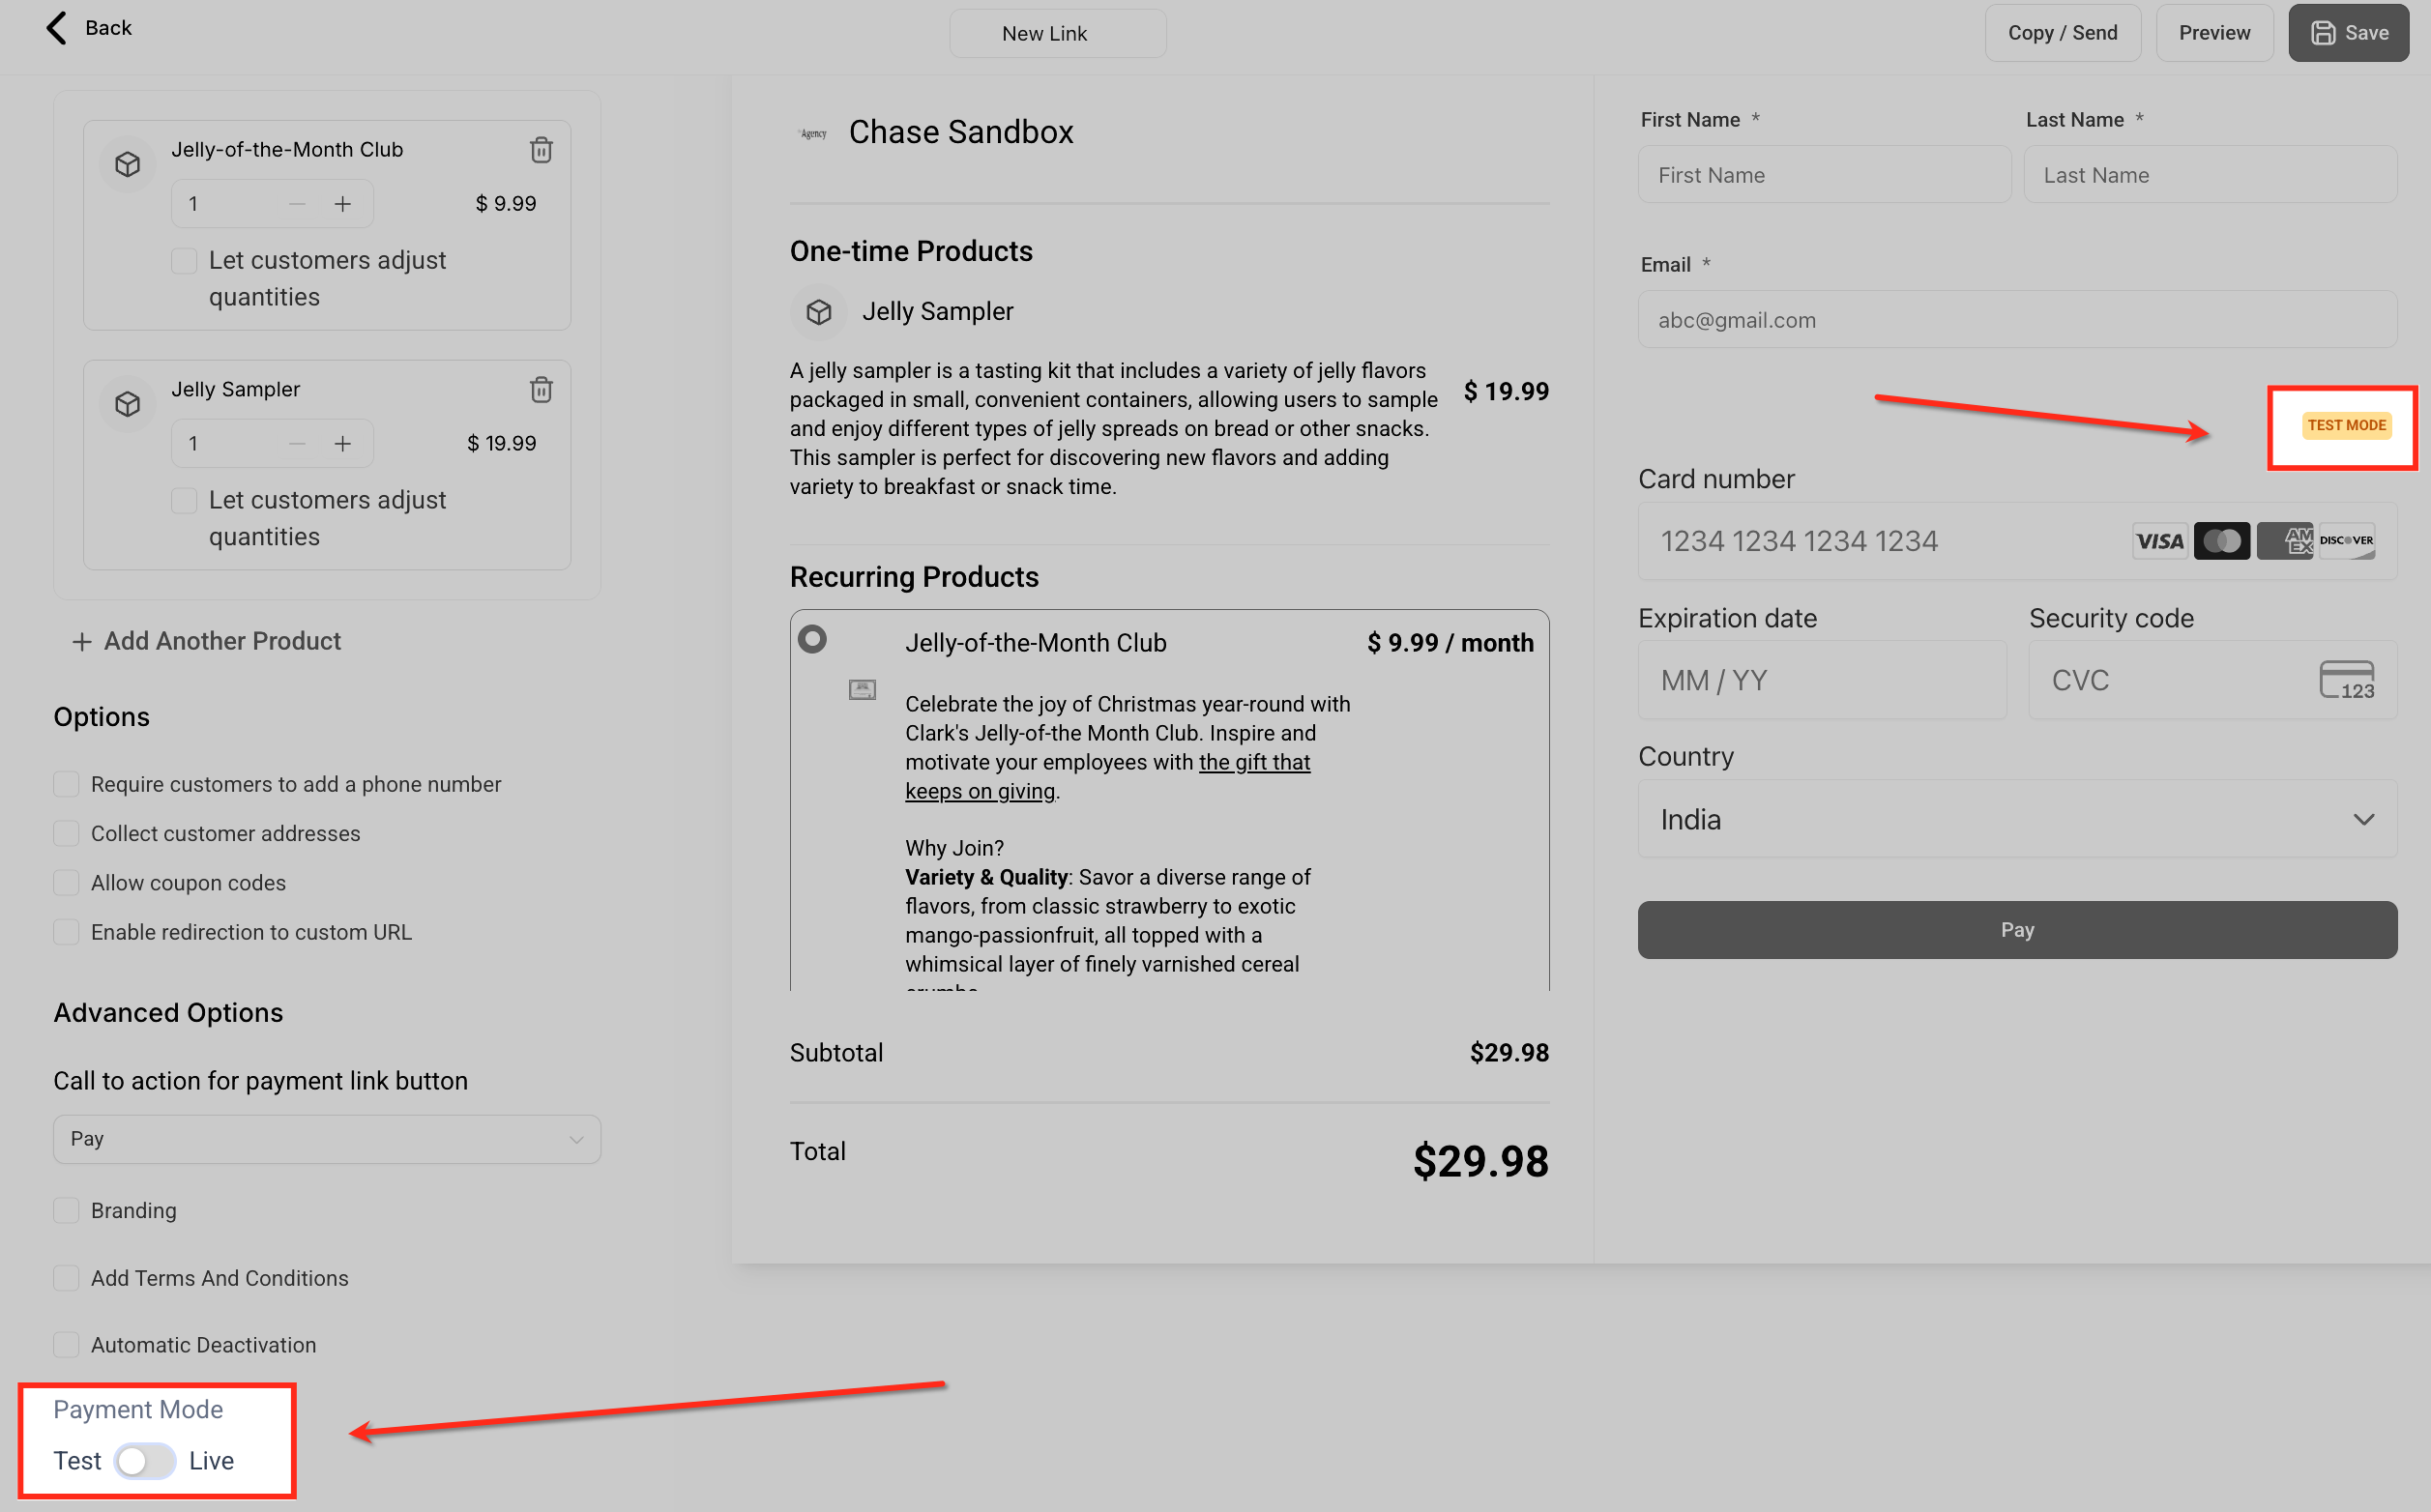Click the back arrow icon
2431x1512 pixels.
point(57,28)
